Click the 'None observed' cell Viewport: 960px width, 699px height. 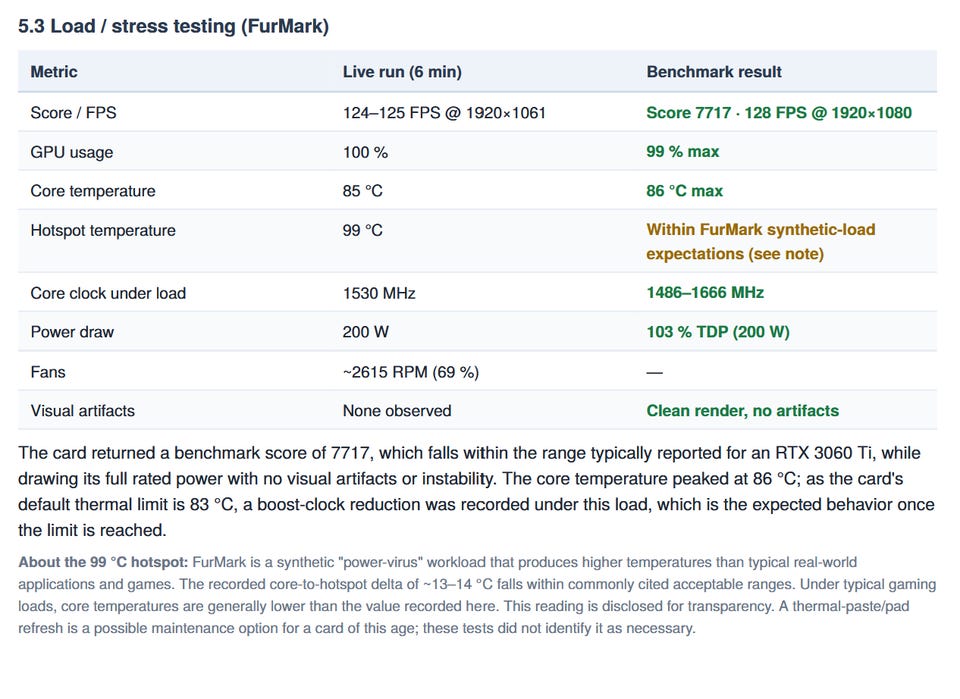[397, 411]
